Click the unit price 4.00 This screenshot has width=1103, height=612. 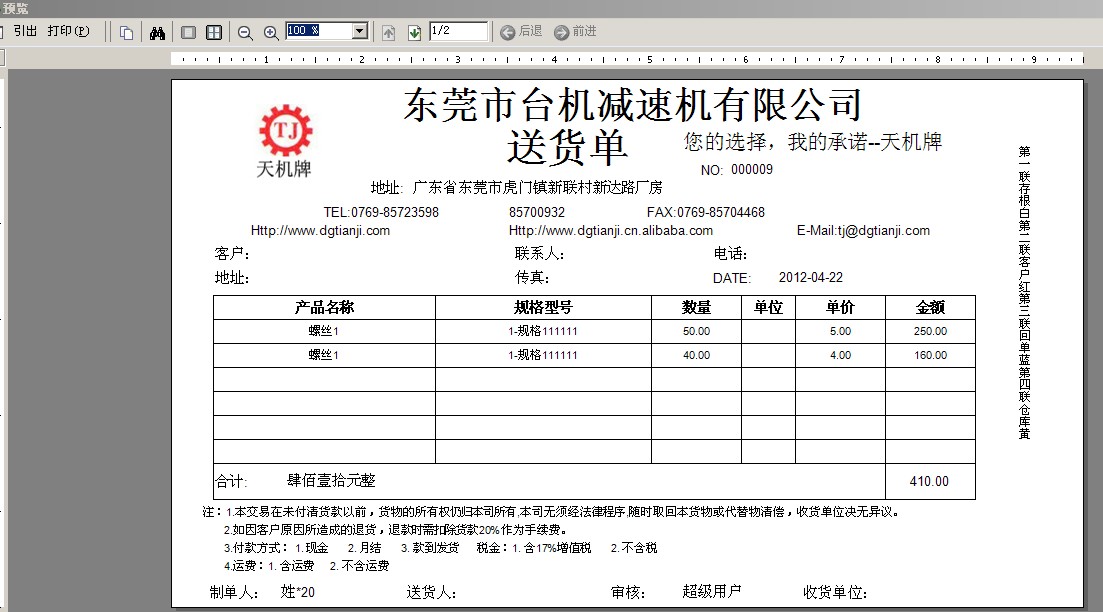click(840, 355)
